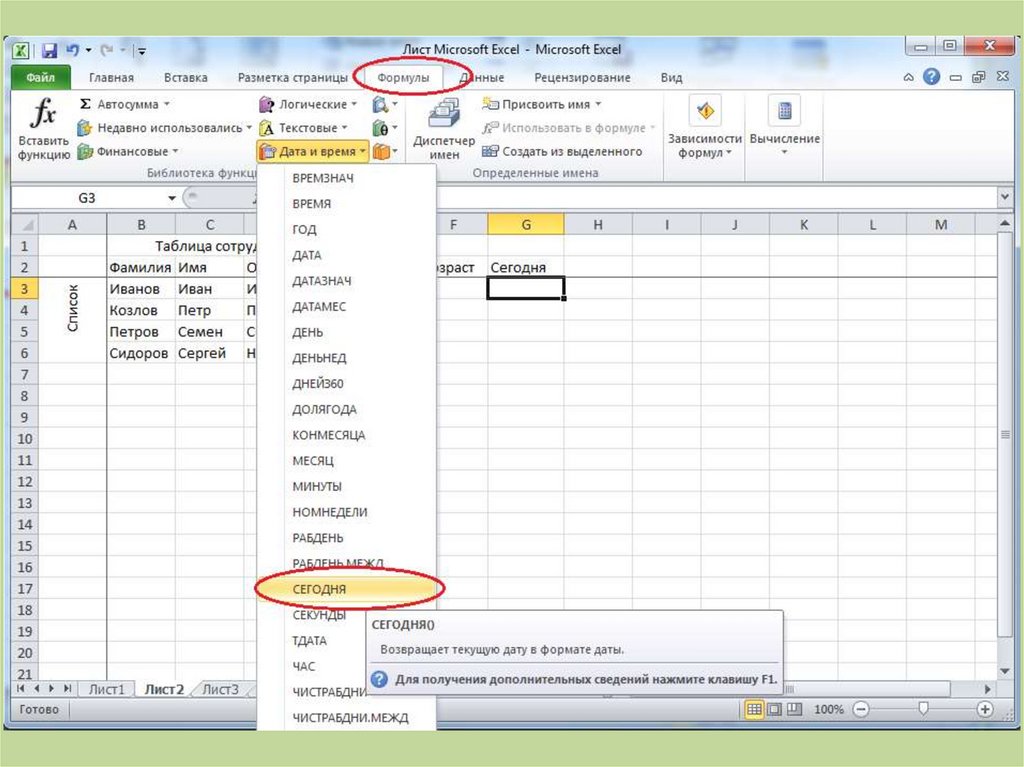Click the Calculation (Вычисление) icon
Screen dimensions: 1024x767
tap(784, 110)
